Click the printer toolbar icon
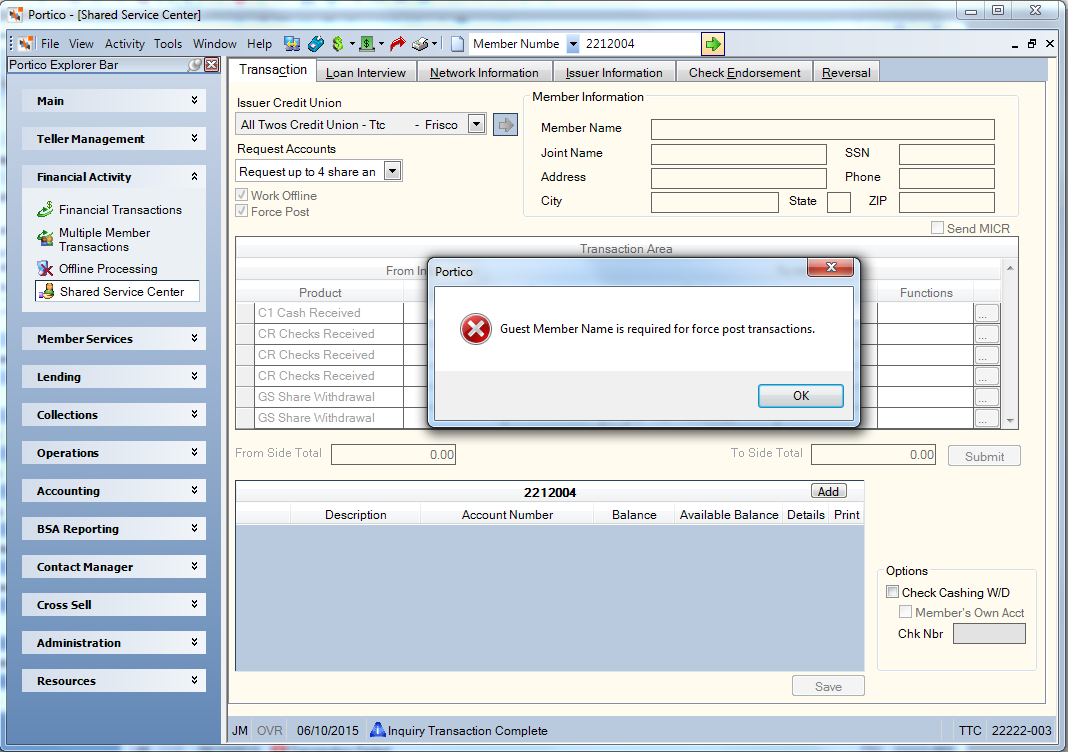 (x=420, y=44)
